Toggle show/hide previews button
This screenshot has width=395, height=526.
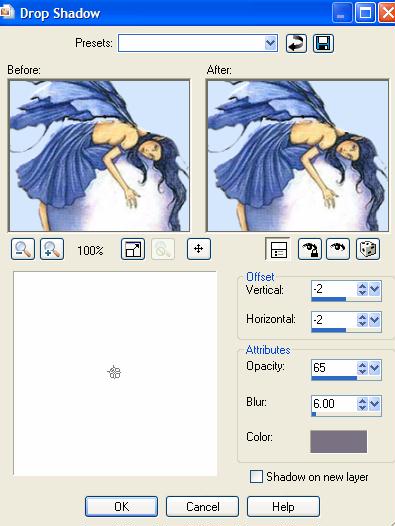coord(278,249)
